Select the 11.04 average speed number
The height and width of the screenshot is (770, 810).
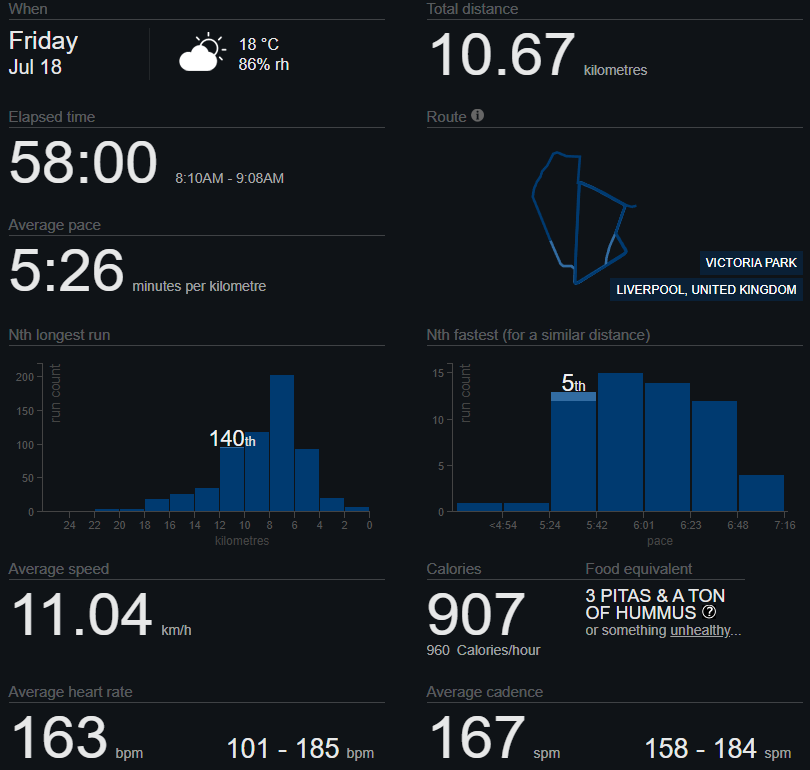pos(82,615)
